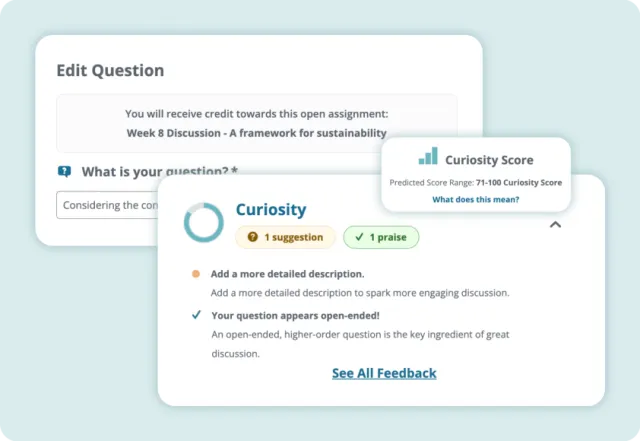640x441 pixels.
Task: Open the "What does this mean?" link
Action: pos(475,199)
